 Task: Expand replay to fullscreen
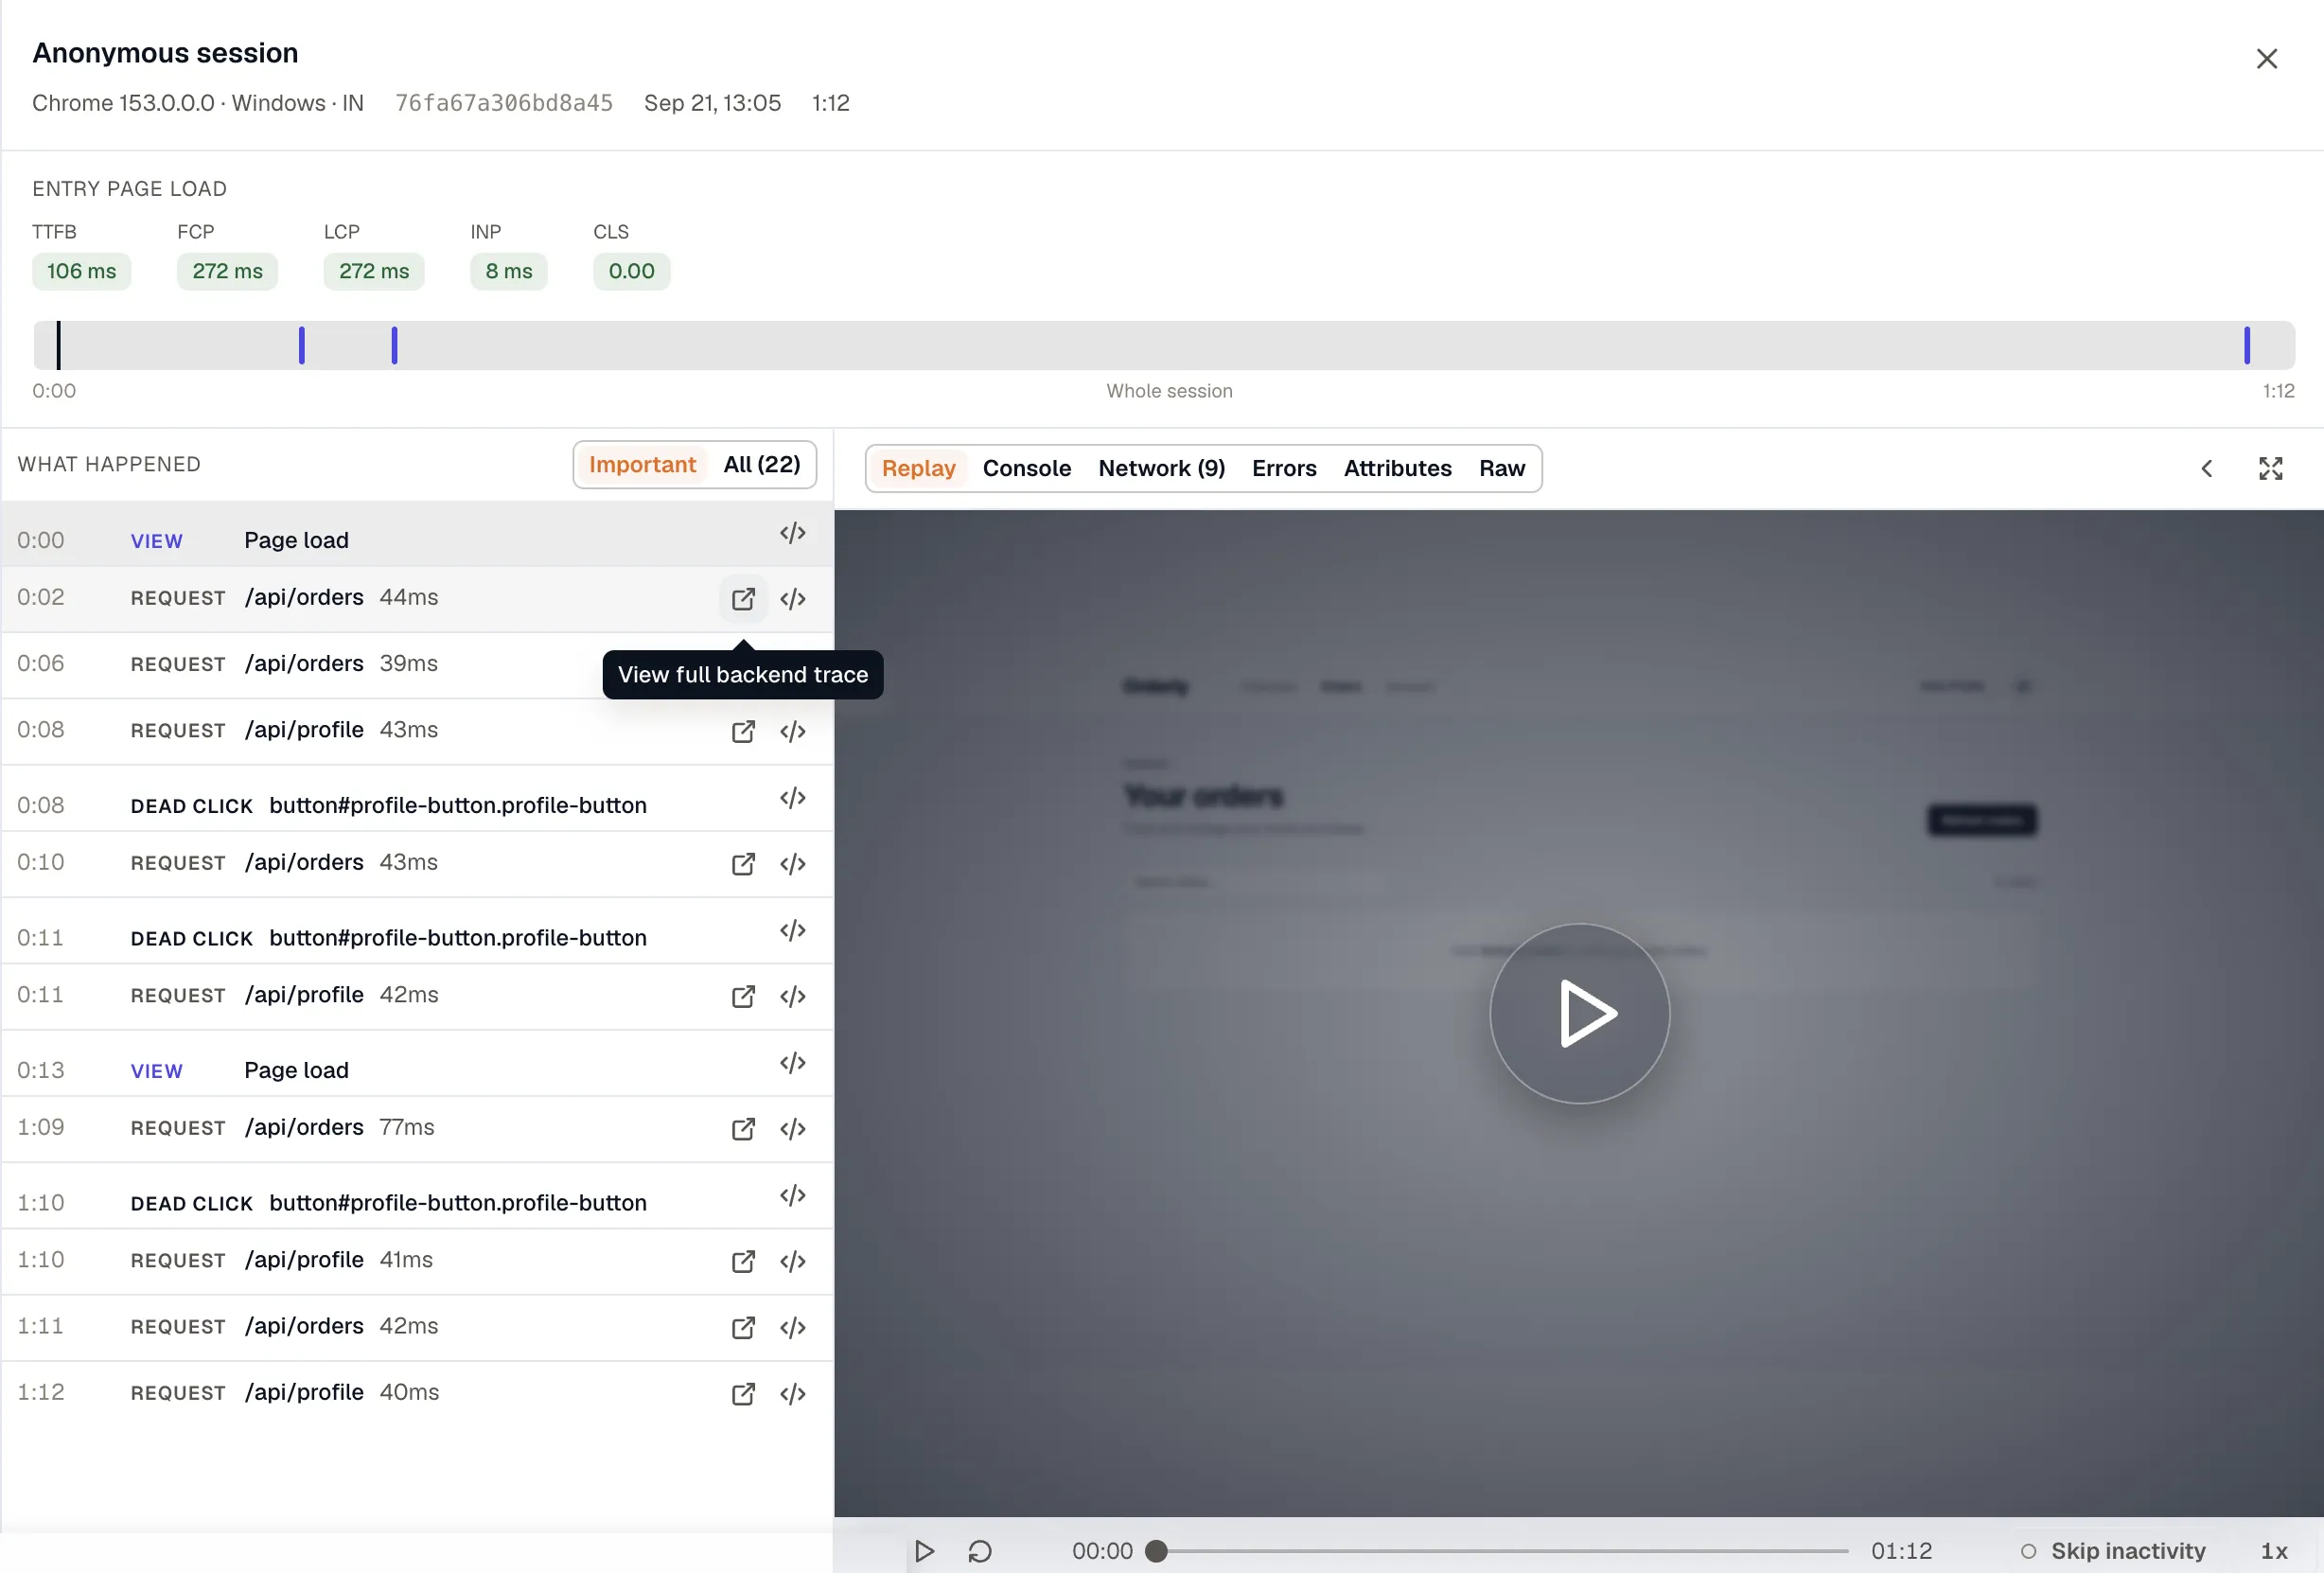click(x=2270, y=468)
